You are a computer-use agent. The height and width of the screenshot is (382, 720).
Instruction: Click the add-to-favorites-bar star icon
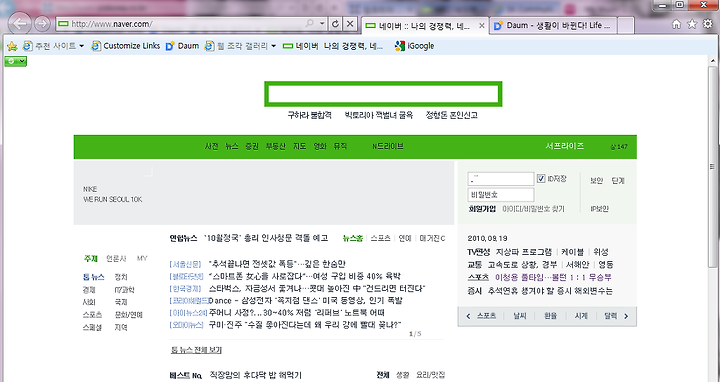click(x=12, y=46)
